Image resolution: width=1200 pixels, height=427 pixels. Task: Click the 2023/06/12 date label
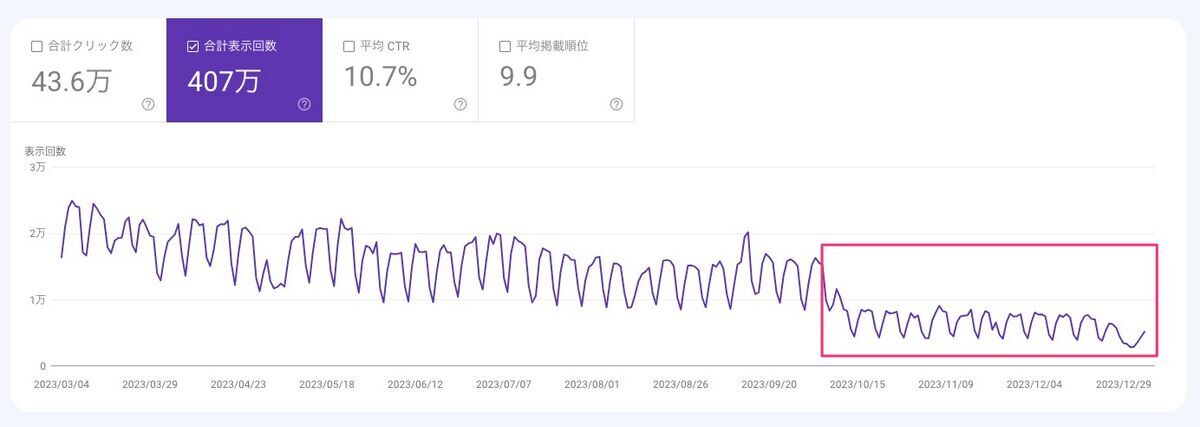pos(415,384)
